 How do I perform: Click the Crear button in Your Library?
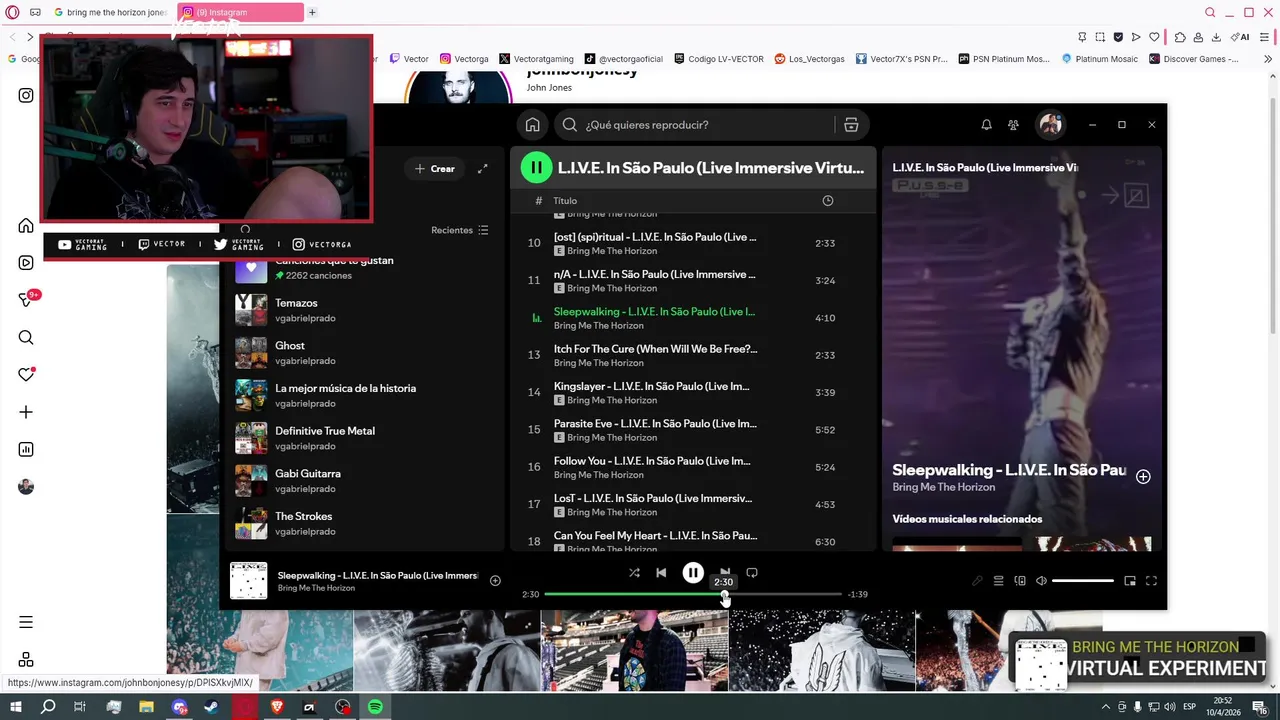pyautogui.click(x=435, y=169)
